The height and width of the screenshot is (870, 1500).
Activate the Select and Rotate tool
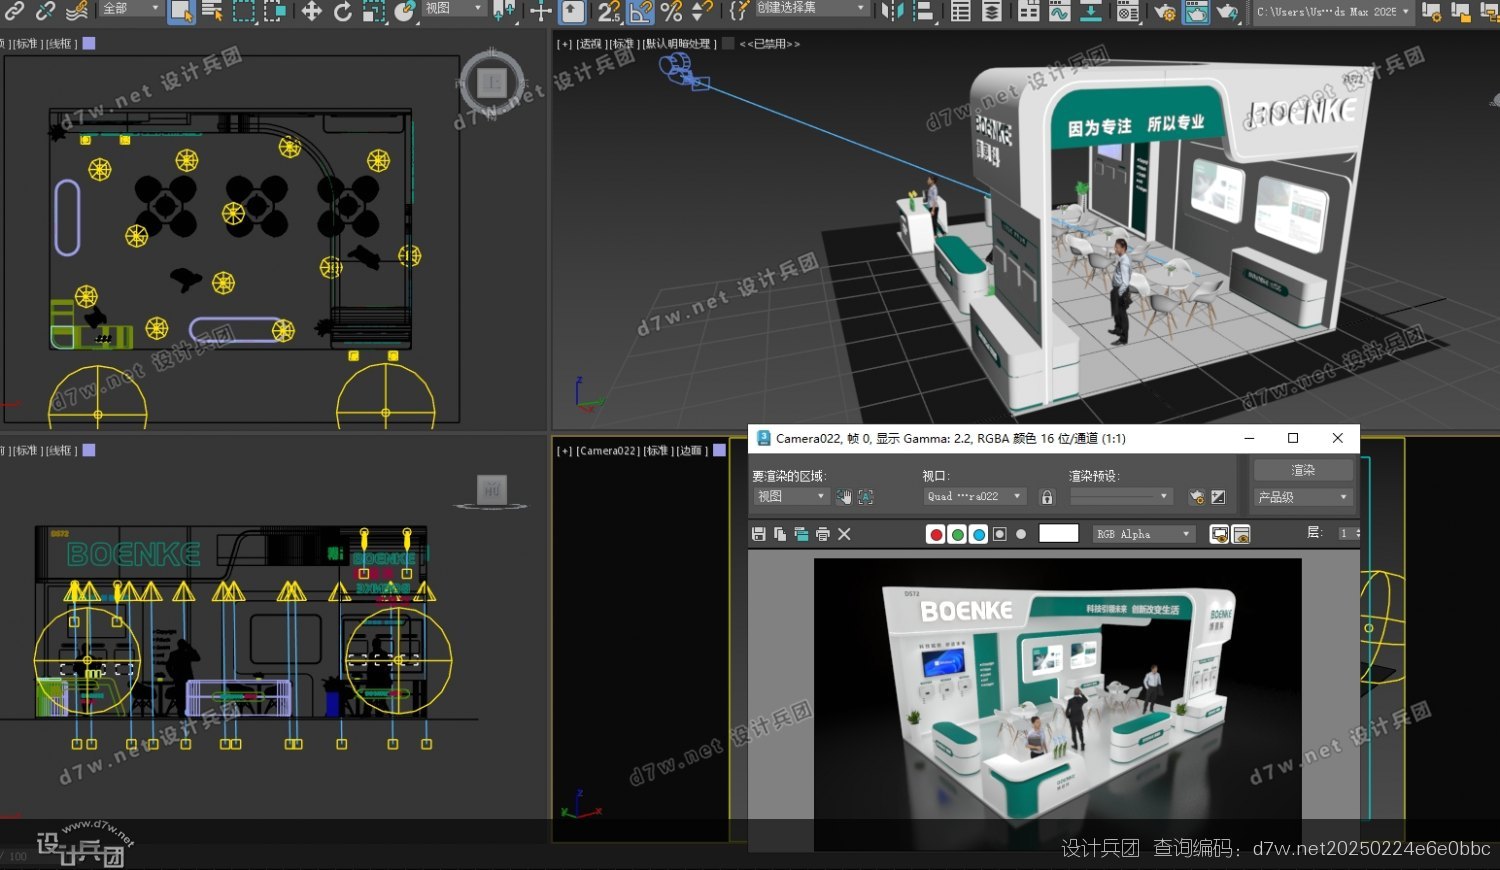[x=342, y=11]
